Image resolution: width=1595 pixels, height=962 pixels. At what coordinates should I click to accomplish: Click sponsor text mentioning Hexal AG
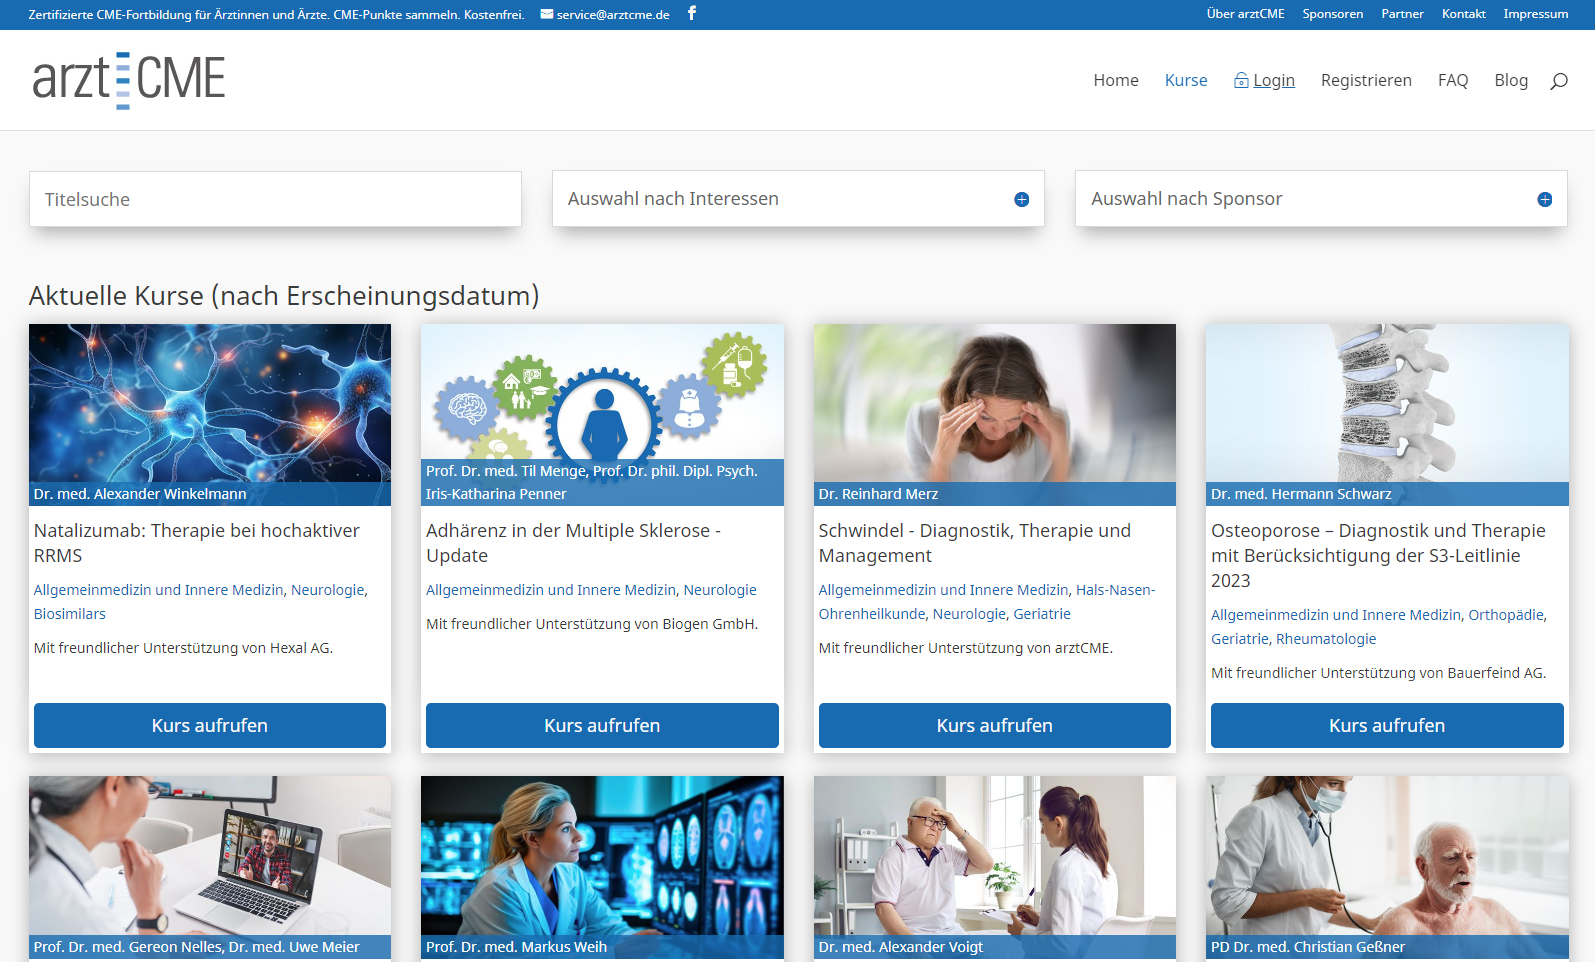pos(184,648)
